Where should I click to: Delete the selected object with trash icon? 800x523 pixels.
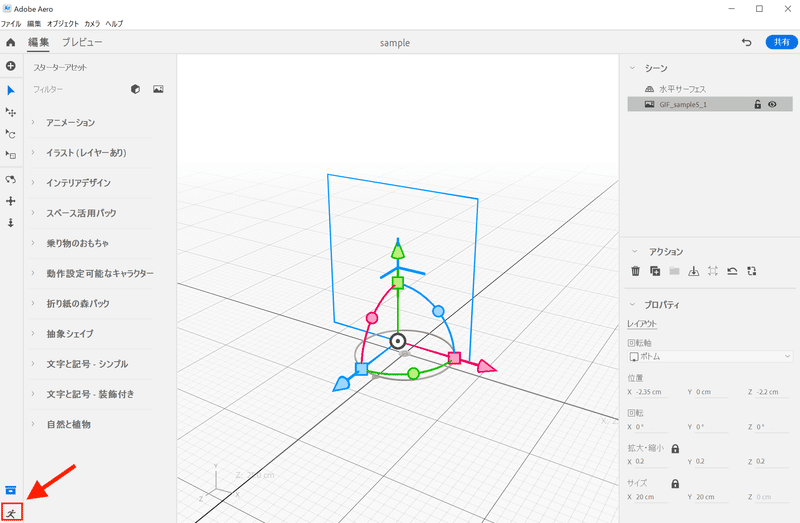636,271
